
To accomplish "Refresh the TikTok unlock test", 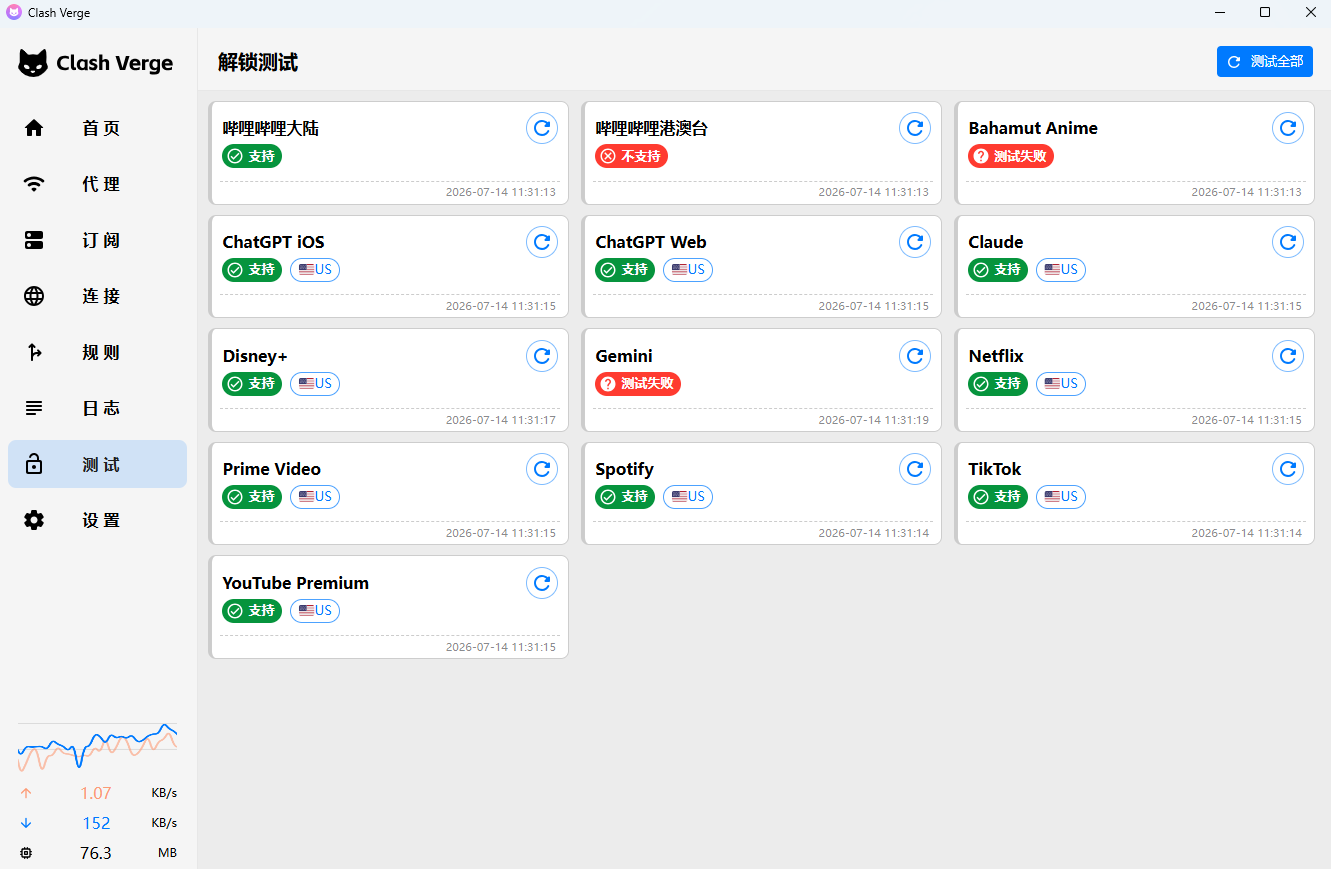I will (x=1288, y=468).
